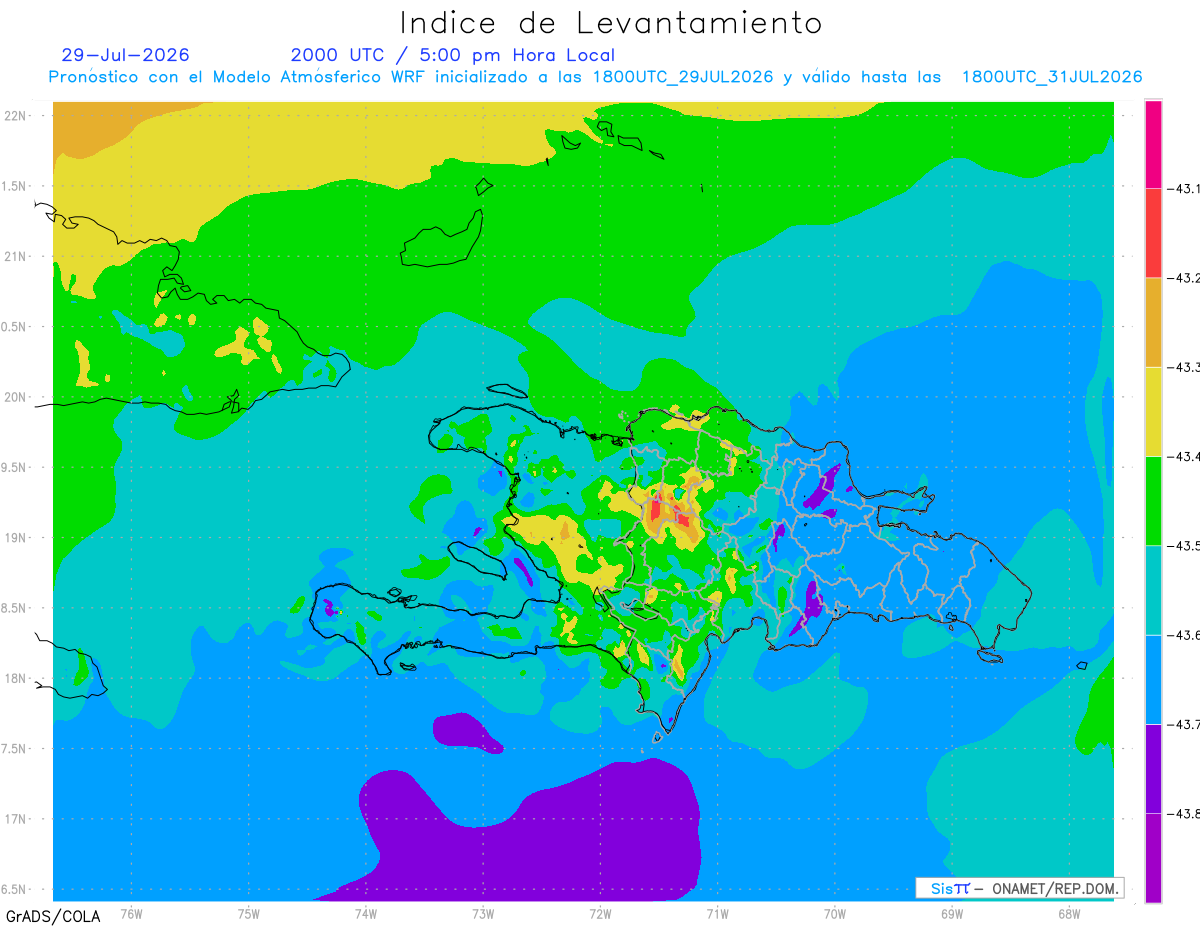Click the violet legend swatch below -43.8
Image resolution: width=1200 pixels, height=927 pixels.
[1153, 857]
